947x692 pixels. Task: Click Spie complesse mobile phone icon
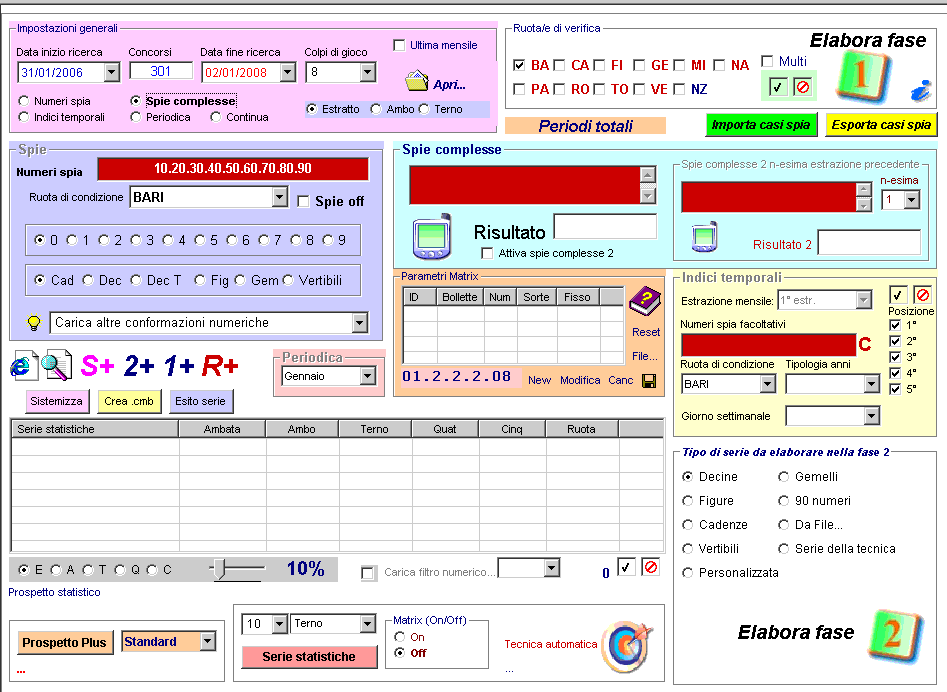(432, 236)
